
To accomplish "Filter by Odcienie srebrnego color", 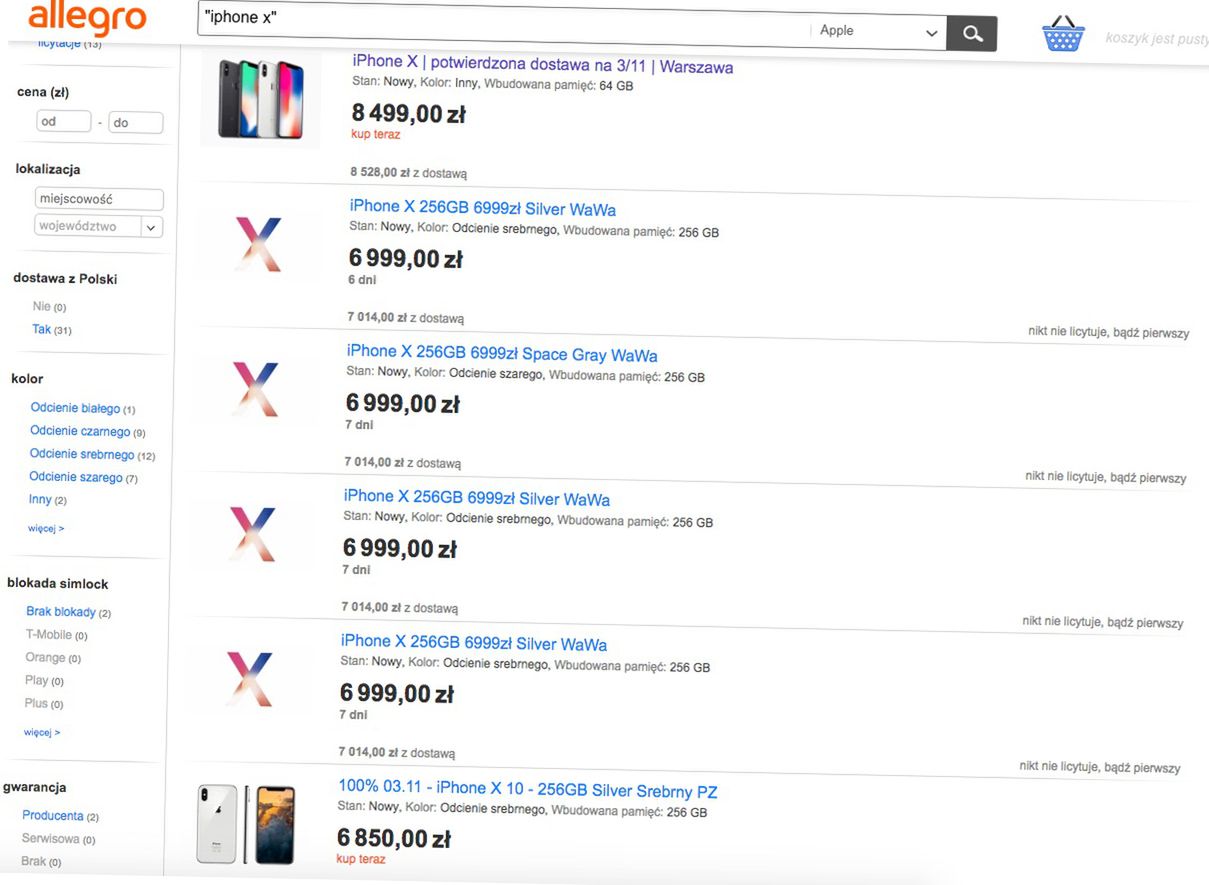I will tap(82, 455).
